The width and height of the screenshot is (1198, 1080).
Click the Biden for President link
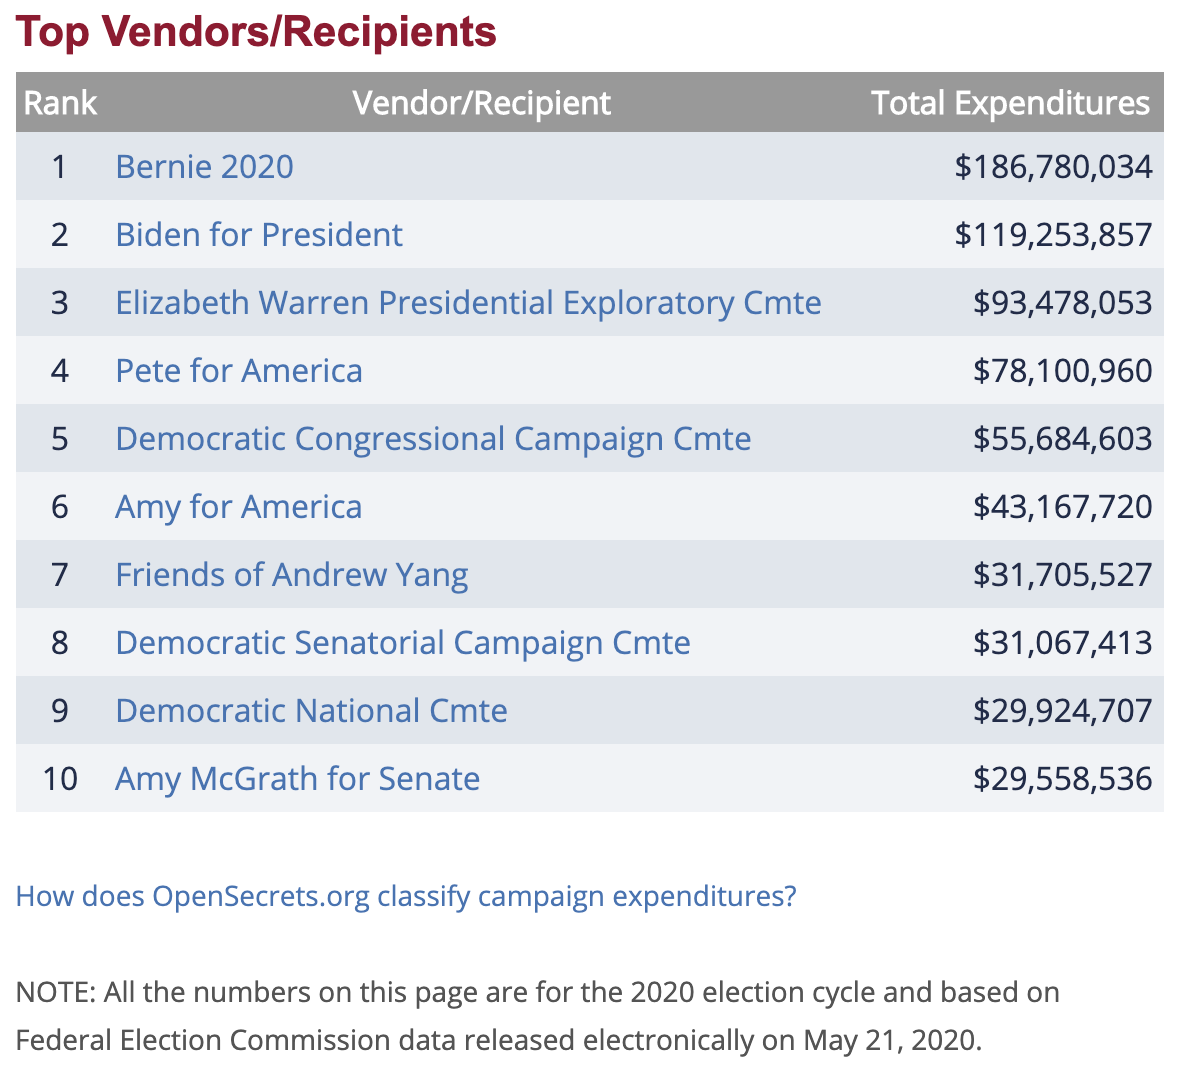click(x=258, y=234)
